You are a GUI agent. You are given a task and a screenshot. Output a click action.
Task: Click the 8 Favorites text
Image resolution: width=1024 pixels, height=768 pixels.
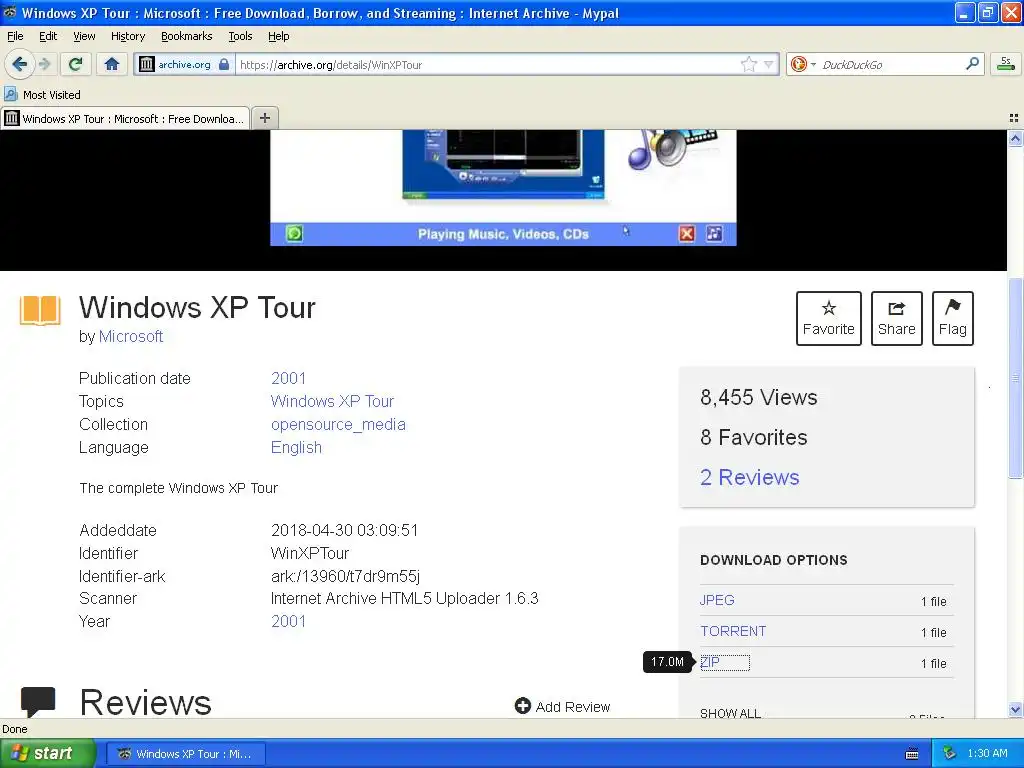tap(754, 438)
